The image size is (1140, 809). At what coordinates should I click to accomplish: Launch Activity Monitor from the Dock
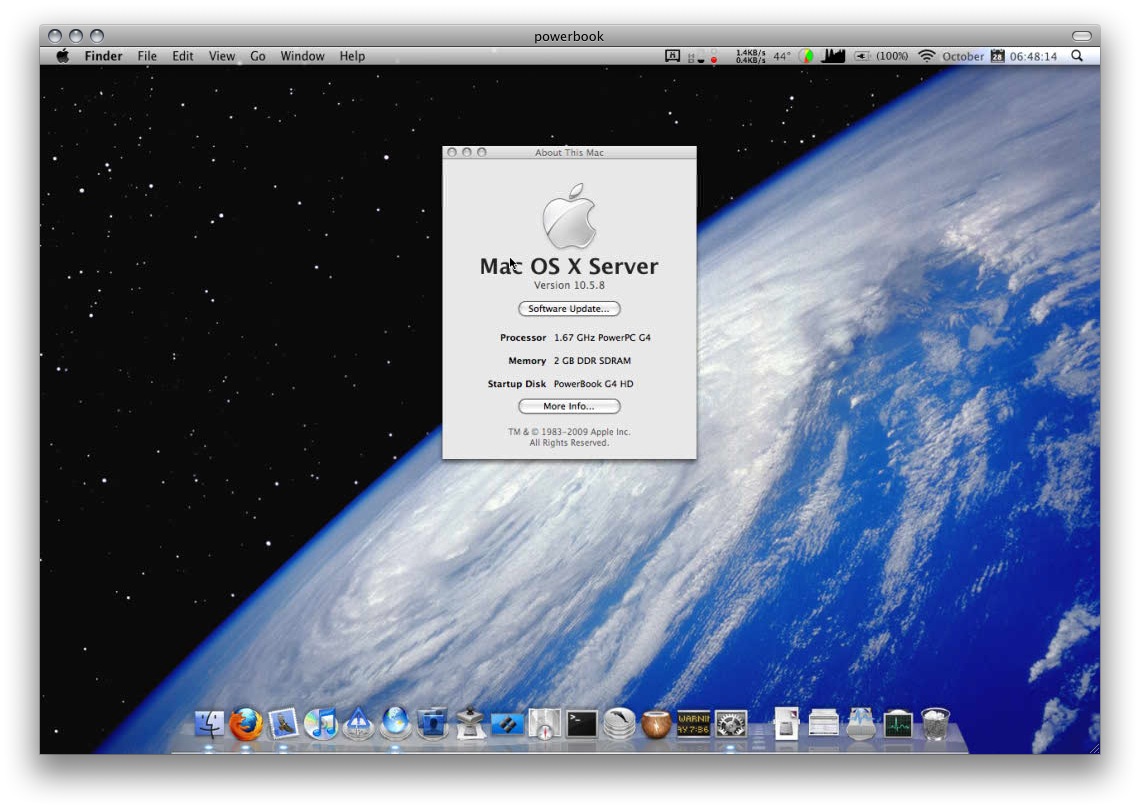898,724
